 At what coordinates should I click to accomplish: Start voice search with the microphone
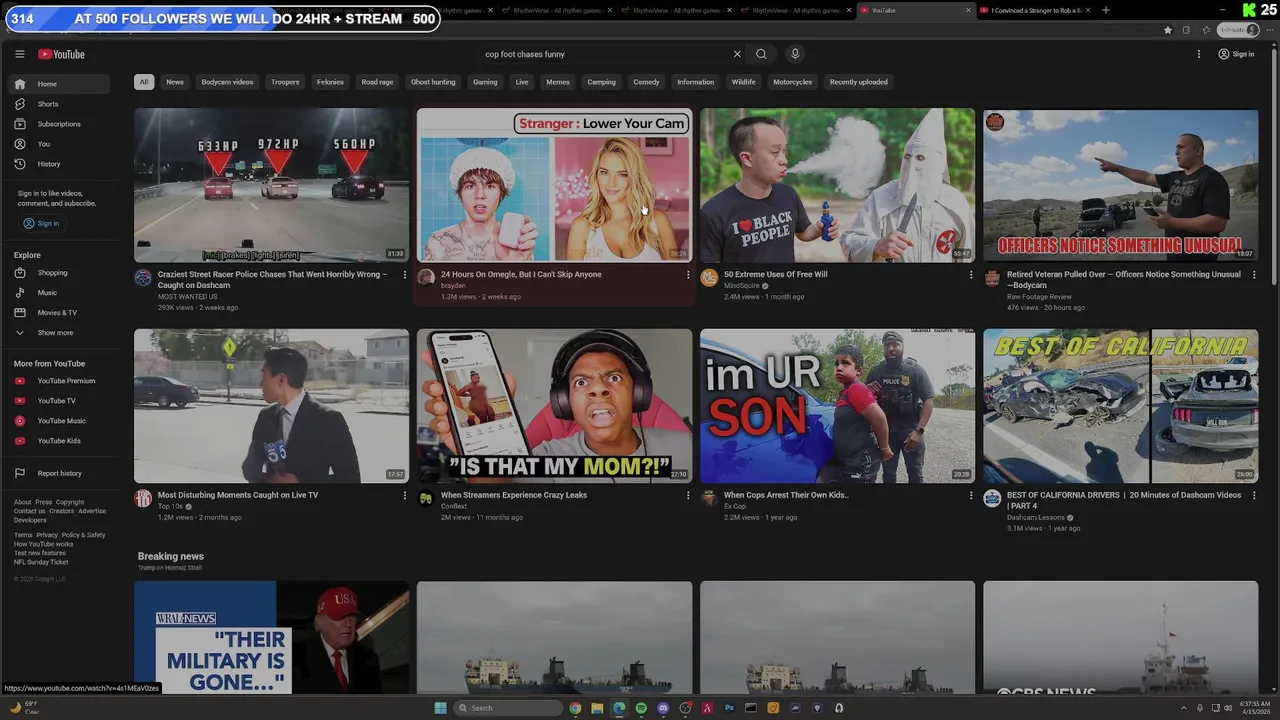pyautogui.click(x=795, y=54)
